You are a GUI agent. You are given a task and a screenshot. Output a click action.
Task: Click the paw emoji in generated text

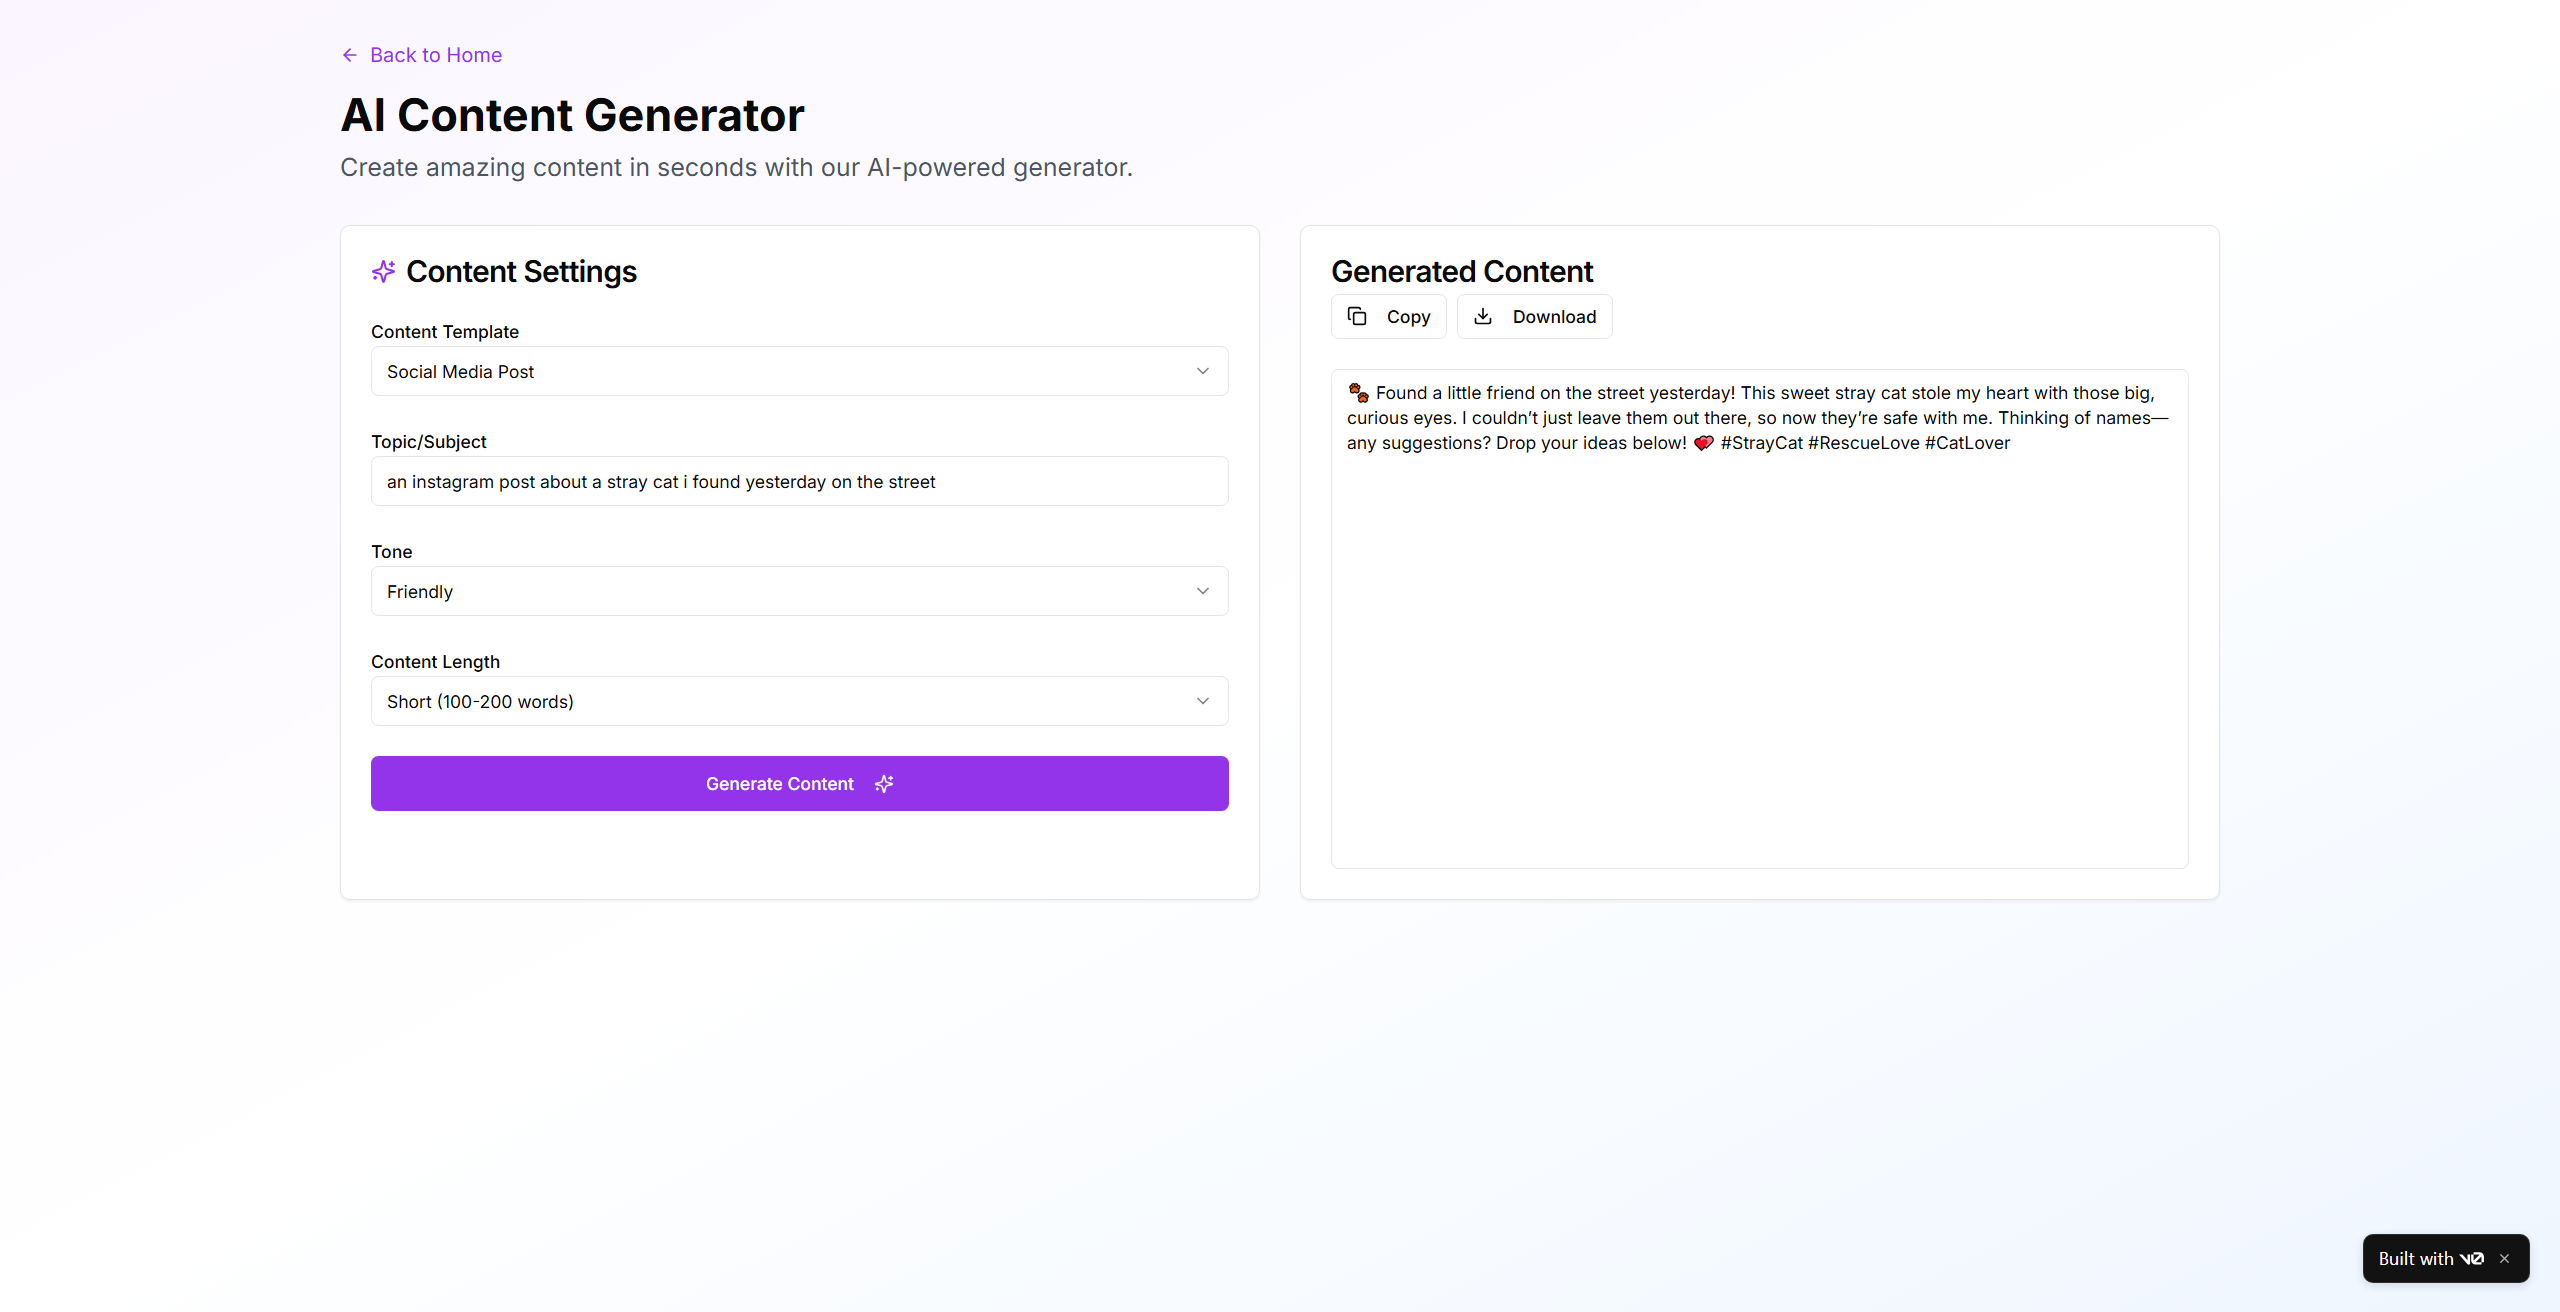tap(1358, 393)
